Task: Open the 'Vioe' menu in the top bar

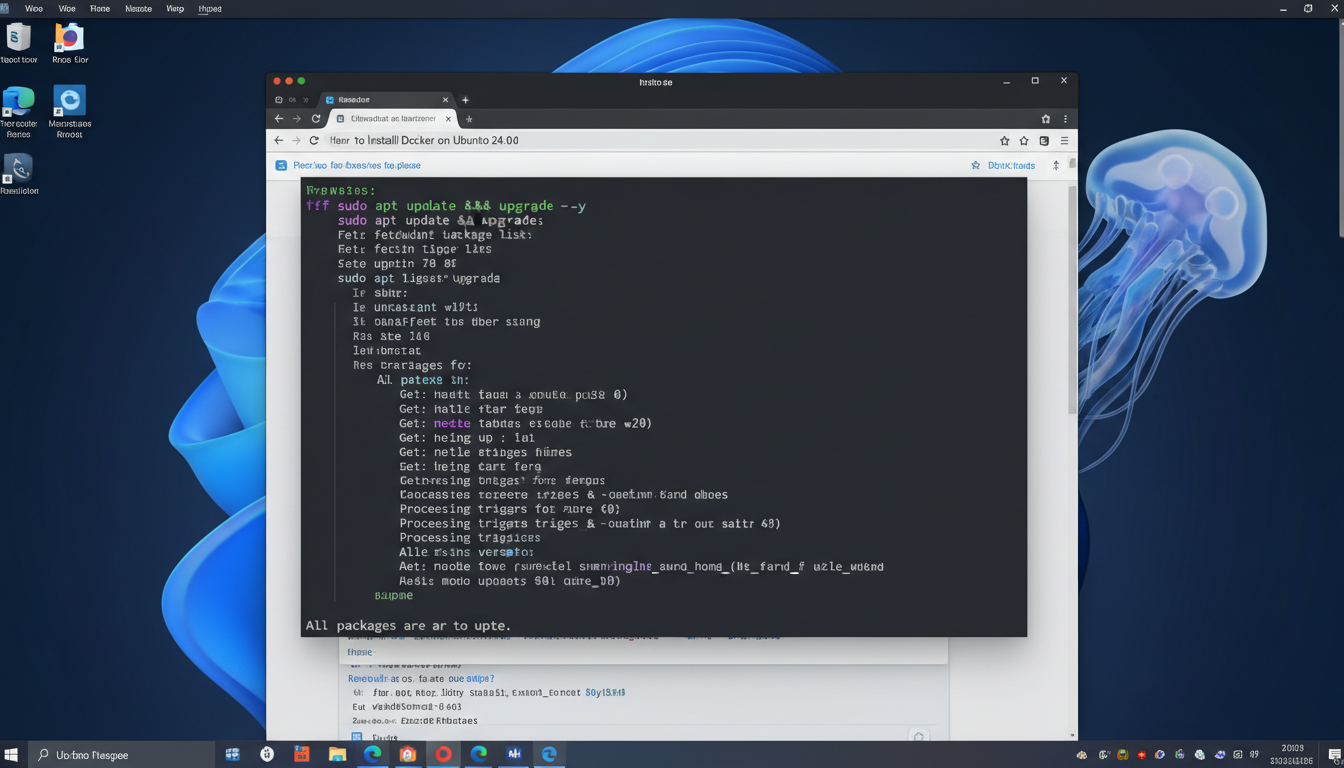Action: (x=67, y=8)
